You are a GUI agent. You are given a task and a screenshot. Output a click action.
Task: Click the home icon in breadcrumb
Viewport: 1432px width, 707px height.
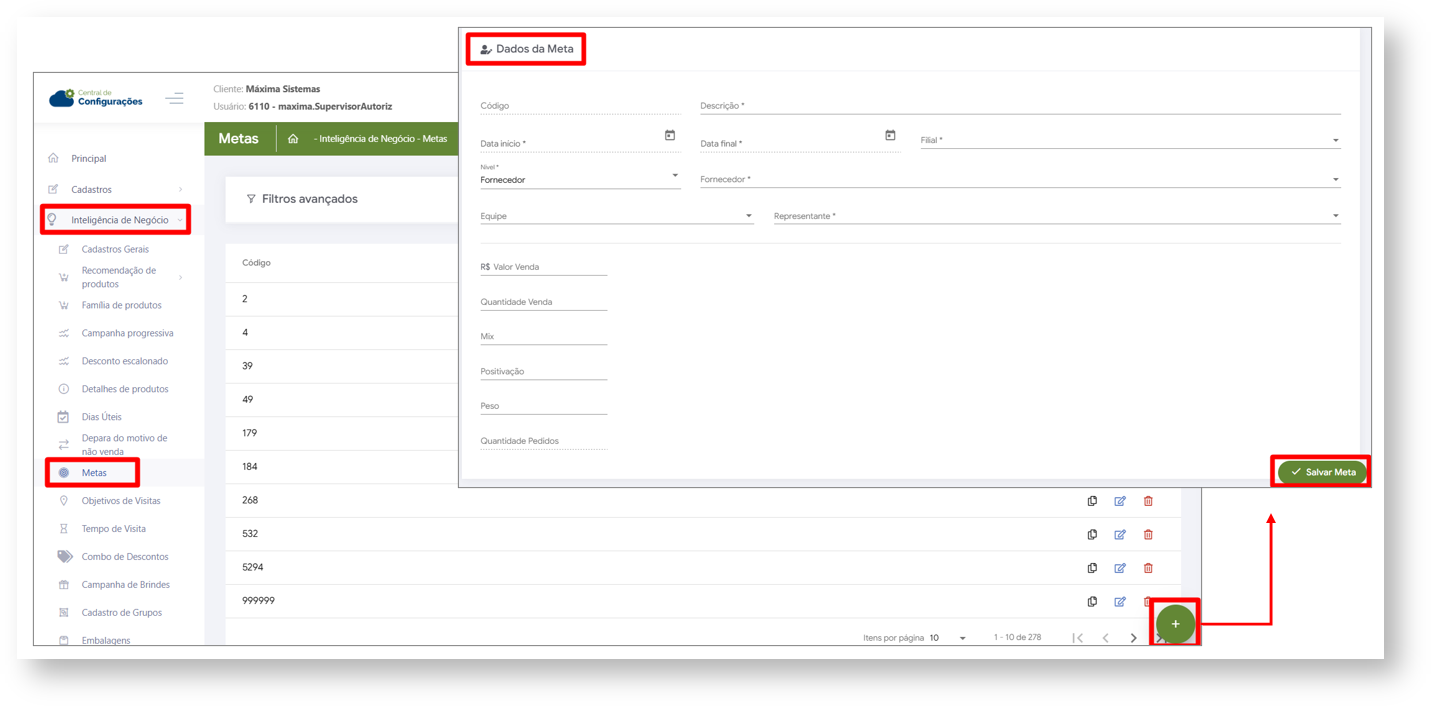[x=293, y=139]
